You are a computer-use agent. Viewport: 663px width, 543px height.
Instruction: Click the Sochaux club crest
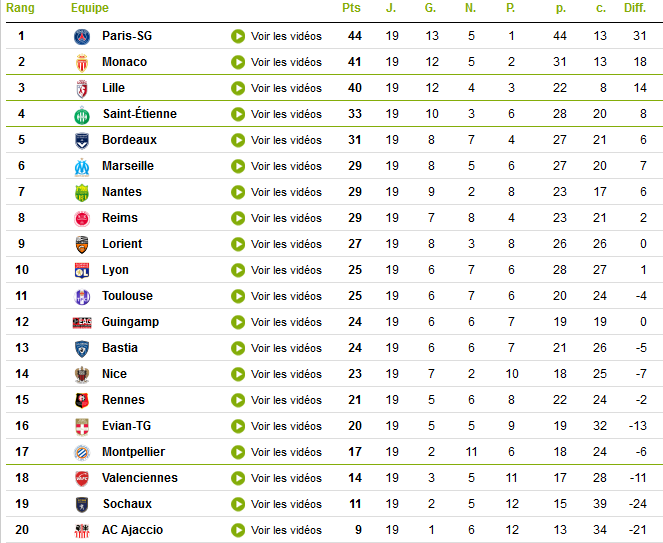tap(82, 505)
